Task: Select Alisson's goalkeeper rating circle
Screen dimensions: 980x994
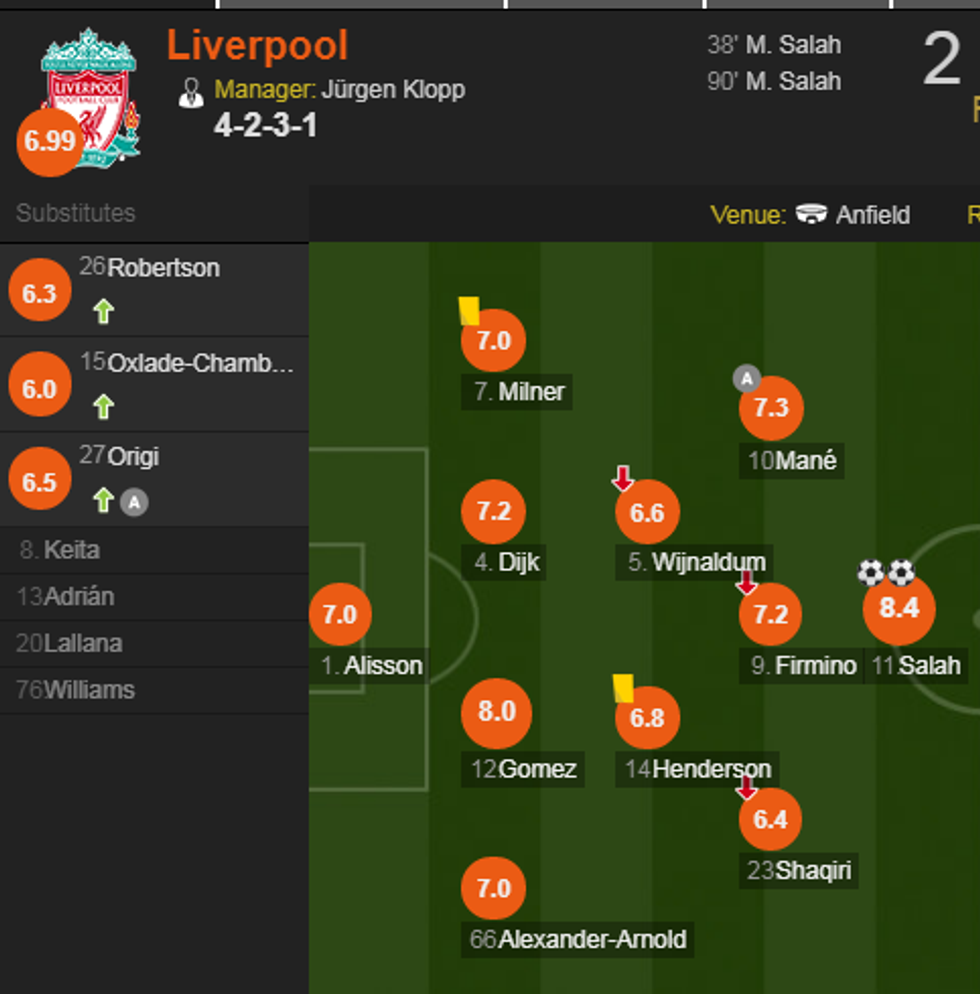Action: pos(340,614)
